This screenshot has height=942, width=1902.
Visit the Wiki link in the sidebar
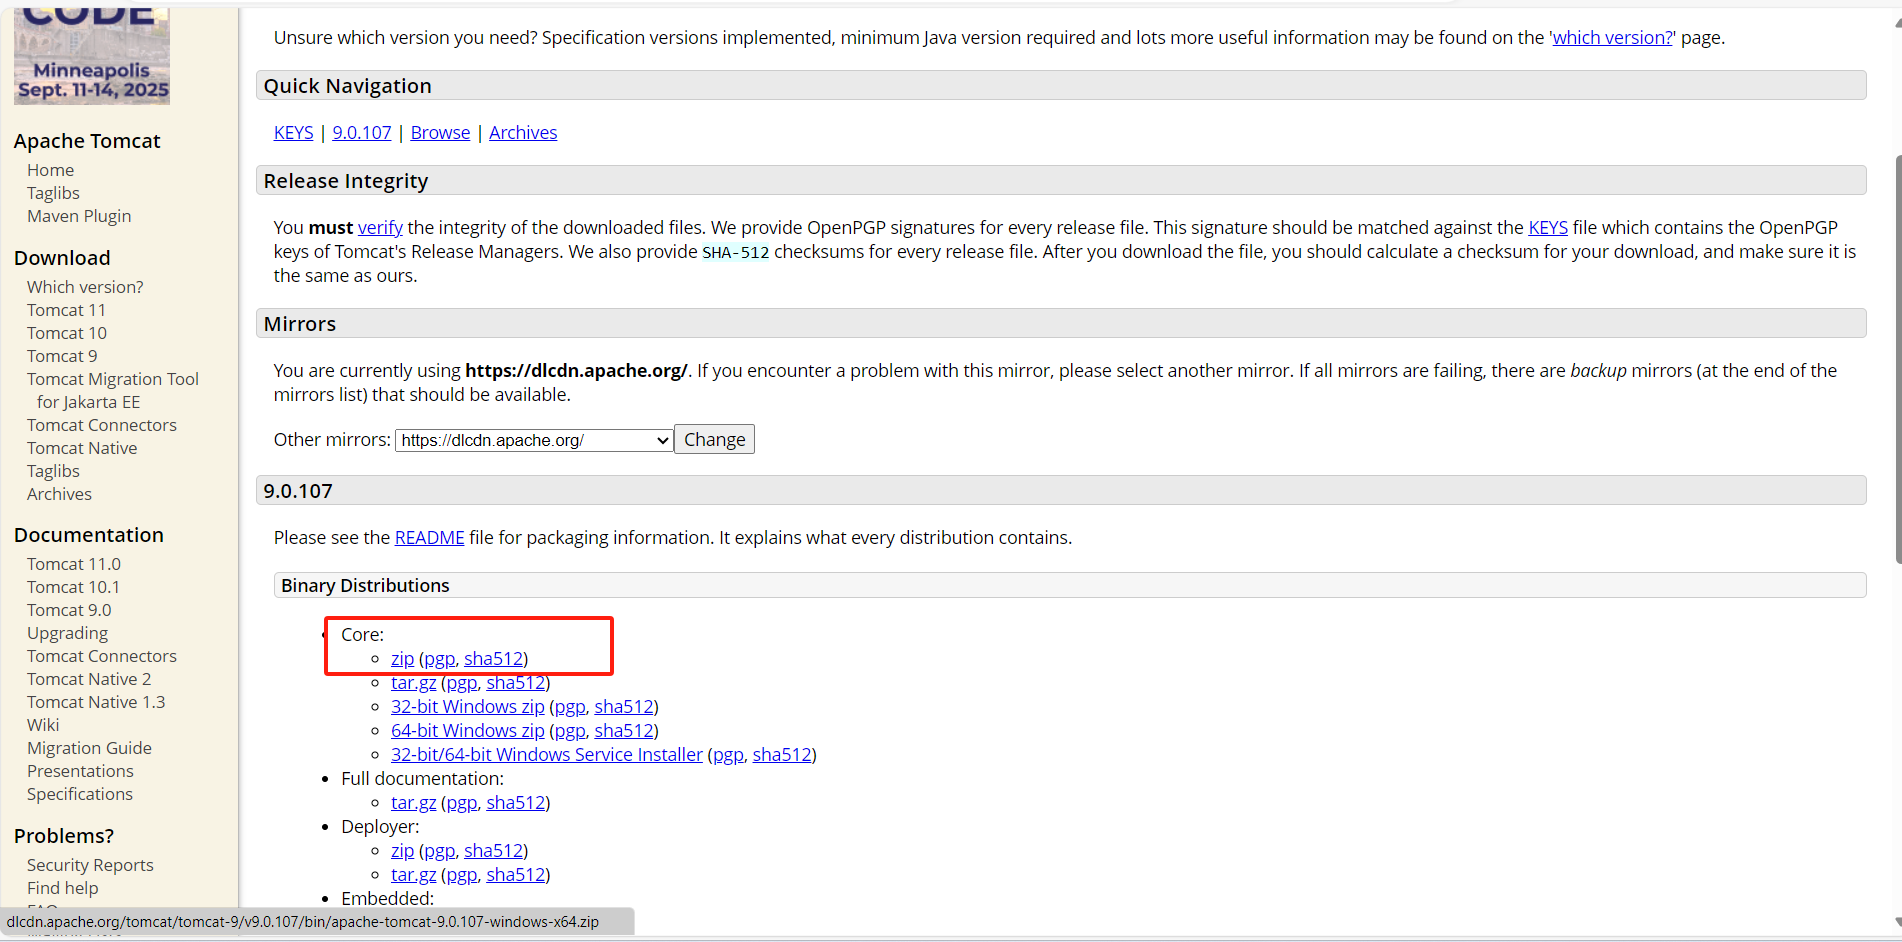[43, 725]
